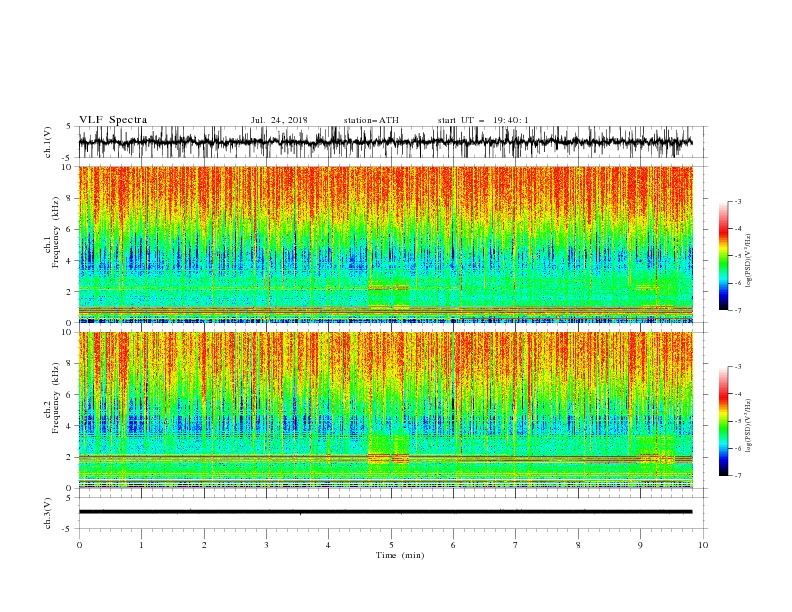Click time axis tick label "1"
Image resolution: width=792 pixels, height=612 pixels.
(141, 545)
